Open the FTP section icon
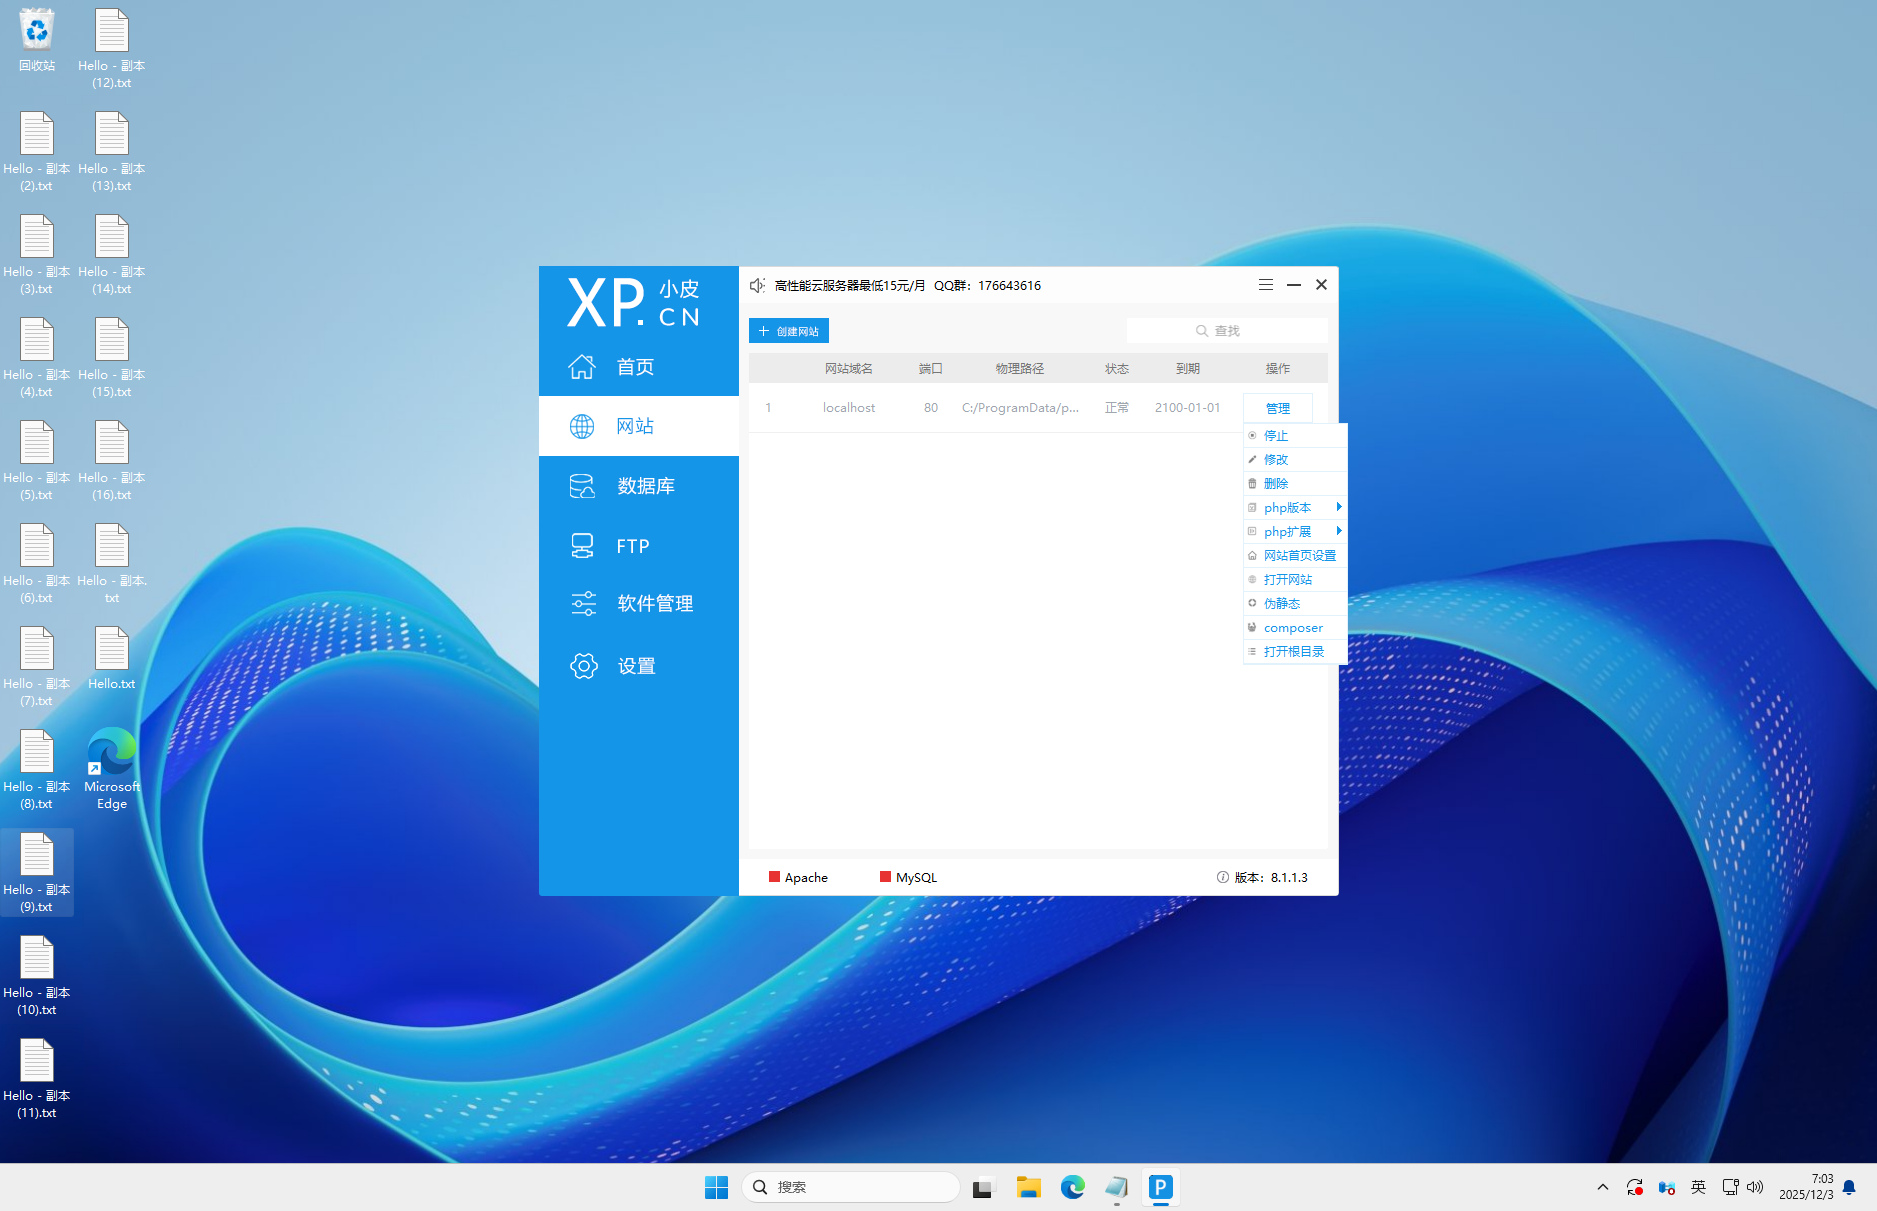Screen dimensions: 1877x1211 pos(582,546)
